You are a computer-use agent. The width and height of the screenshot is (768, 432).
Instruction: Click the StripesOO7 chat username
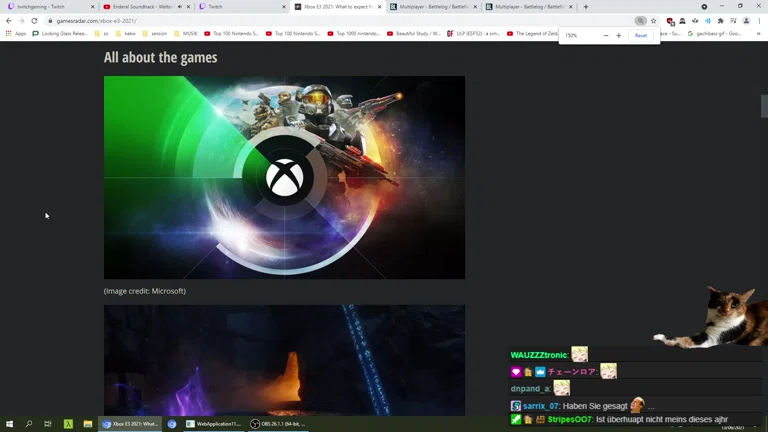tap(570, 419)
